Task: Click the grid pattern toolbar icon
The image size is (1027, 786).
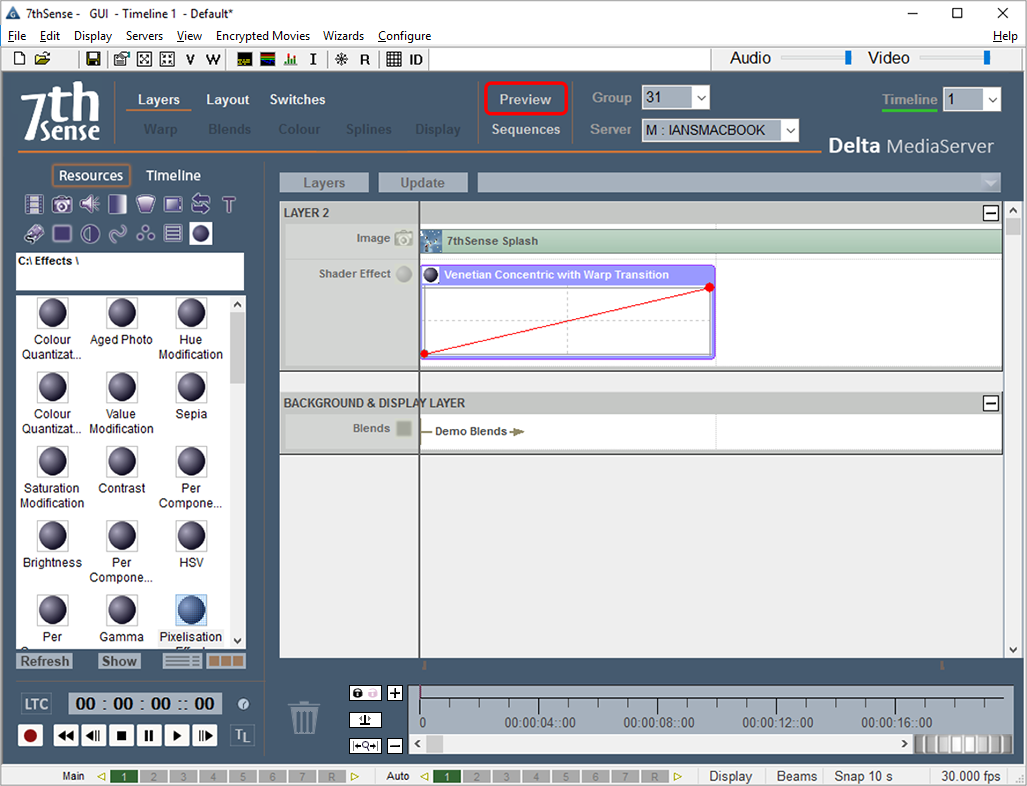Action: [x=394, y=60]
